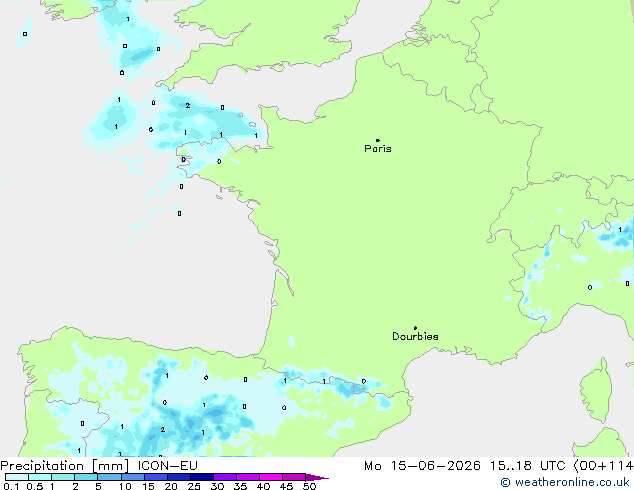Pick the 5 mm legend color swatch

(109, 477)
